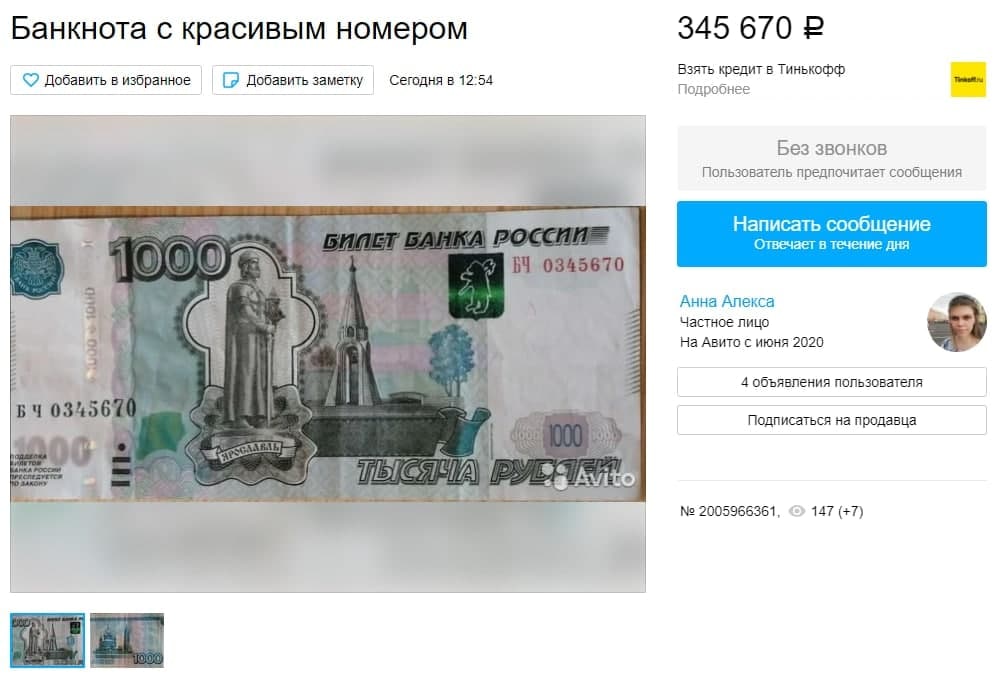
Task: Click the Avito watermark on the photo
Action: pyautogui.click(x=593, y=478)
